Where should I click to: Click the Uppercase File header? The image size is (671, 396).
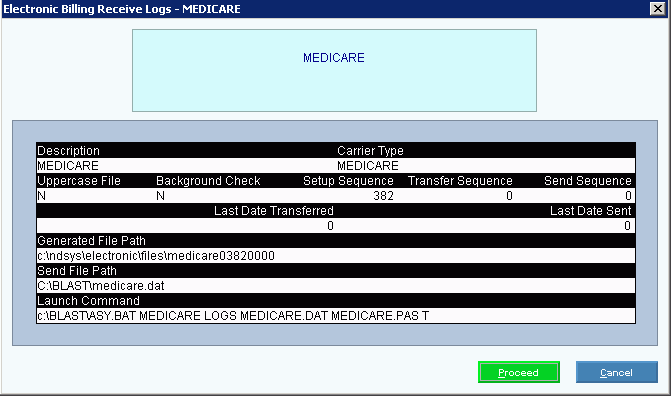click(79, 181)
